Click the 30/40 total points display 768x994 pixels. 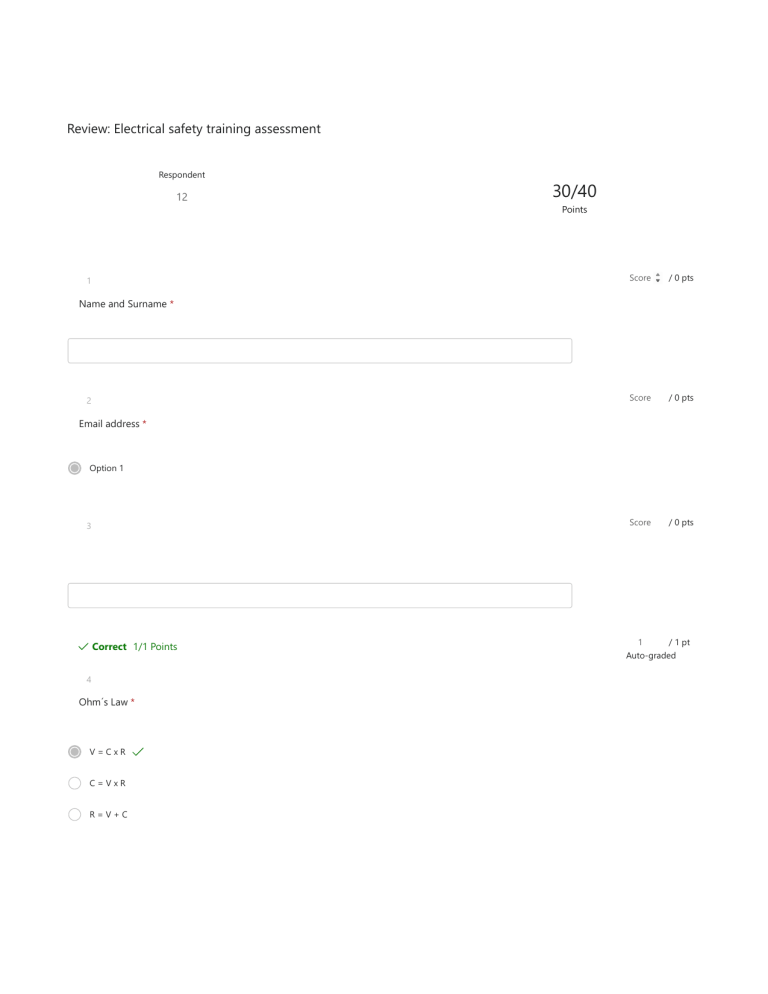click(x=575, y=191)
